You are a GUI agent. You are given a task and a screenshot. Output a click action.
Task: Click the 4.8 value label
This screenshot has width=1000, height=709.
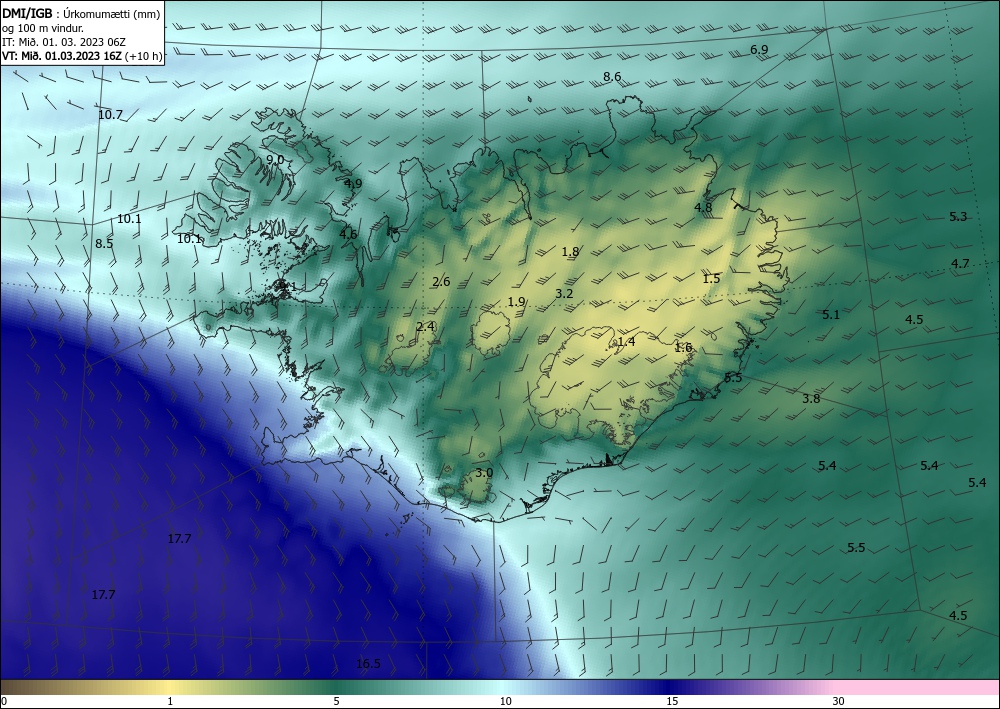tap(703, 208)
